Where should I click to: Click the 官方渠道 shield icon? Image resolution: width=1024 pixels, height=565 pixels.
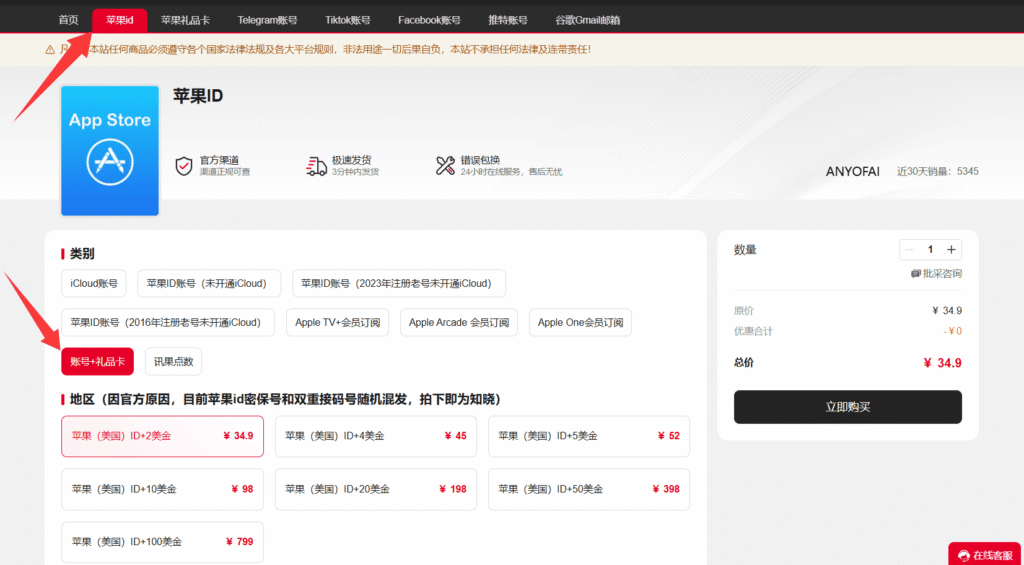(x=184, y=166)
